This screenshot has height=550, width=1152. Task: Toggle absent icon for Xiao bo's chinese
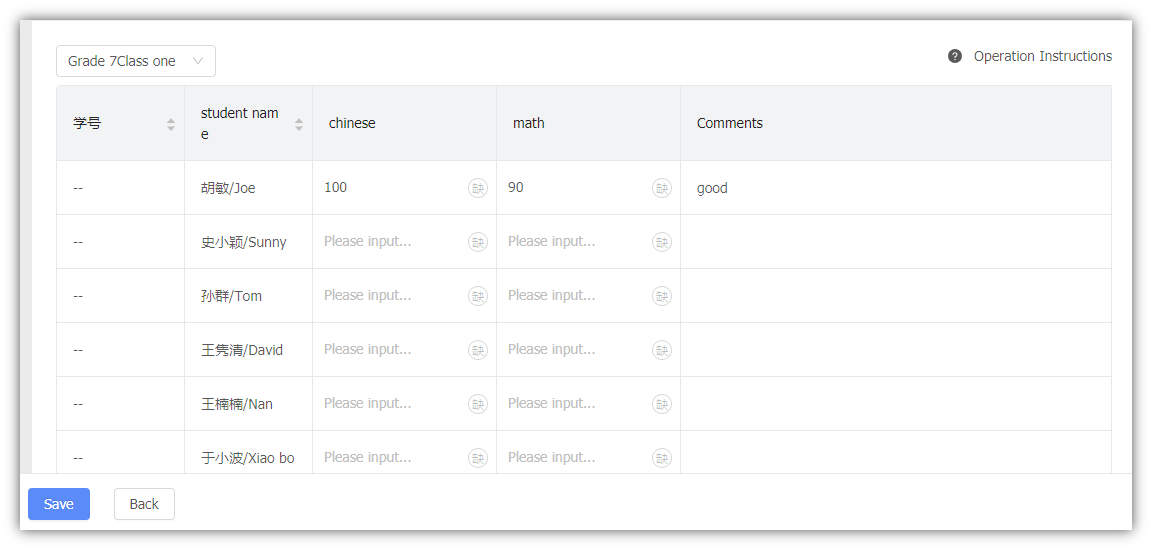pos(478,458)
